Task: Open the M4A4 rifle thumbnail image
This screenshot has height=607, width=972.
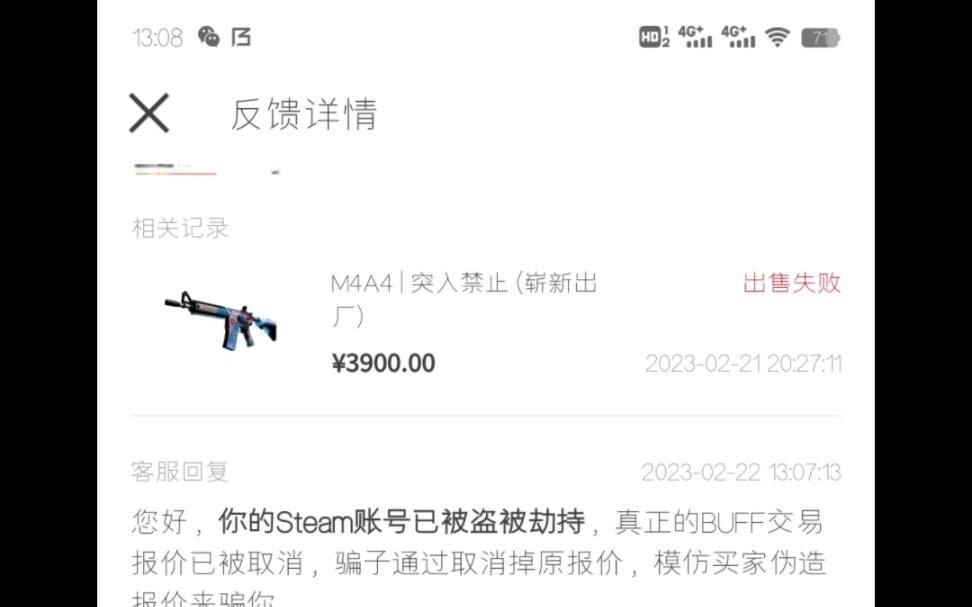Action: (x=221, y=319)
